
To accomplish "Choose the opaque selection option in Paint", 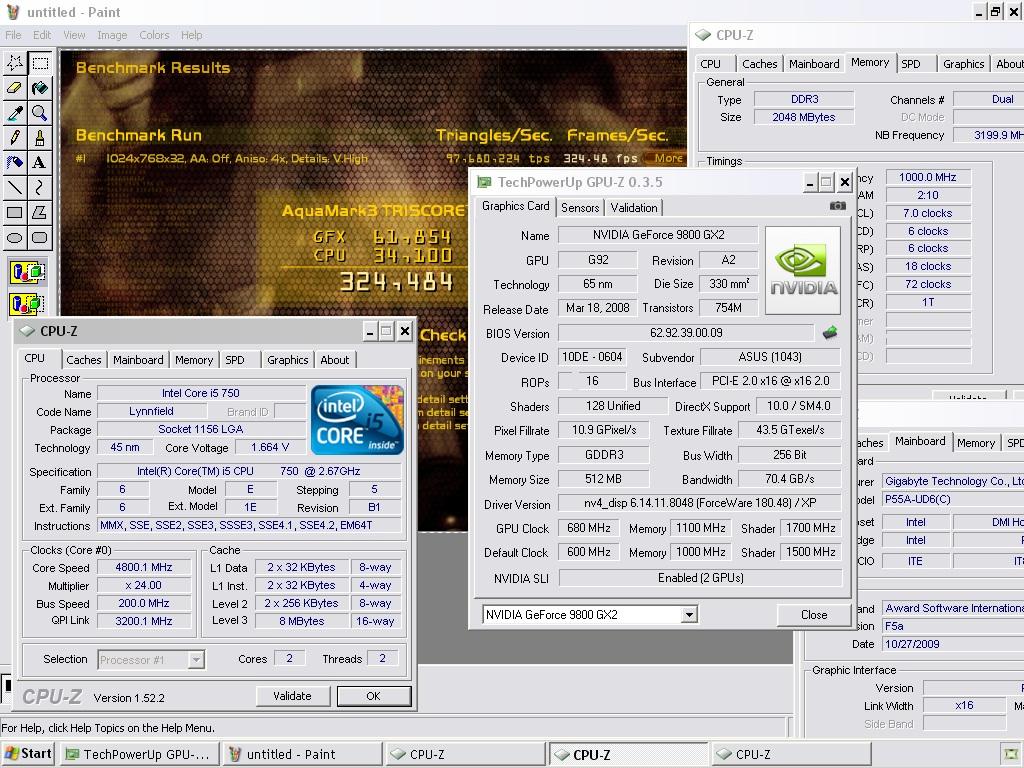I will 27,272.
